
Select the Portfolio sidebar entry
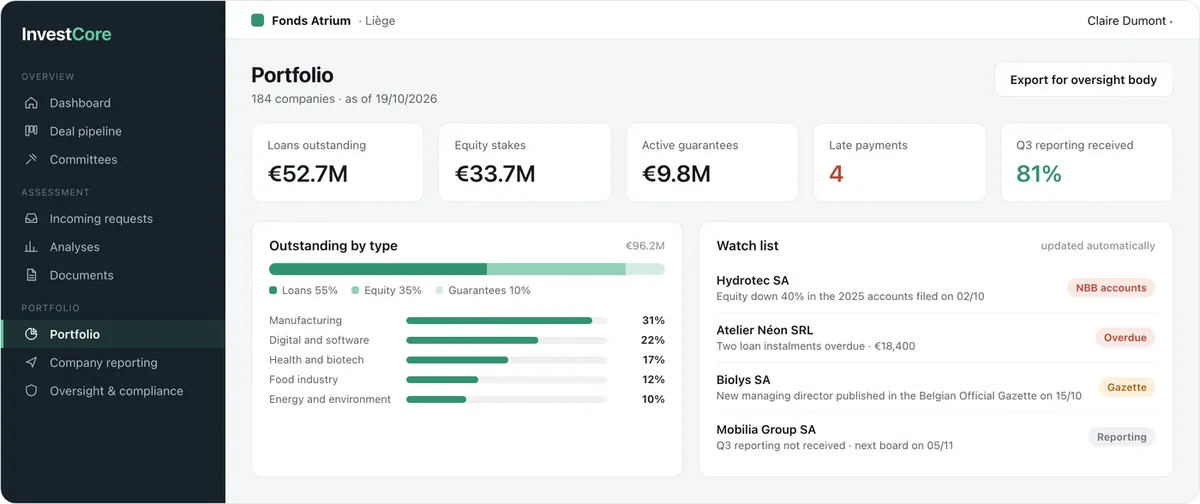tap(113, 334)
